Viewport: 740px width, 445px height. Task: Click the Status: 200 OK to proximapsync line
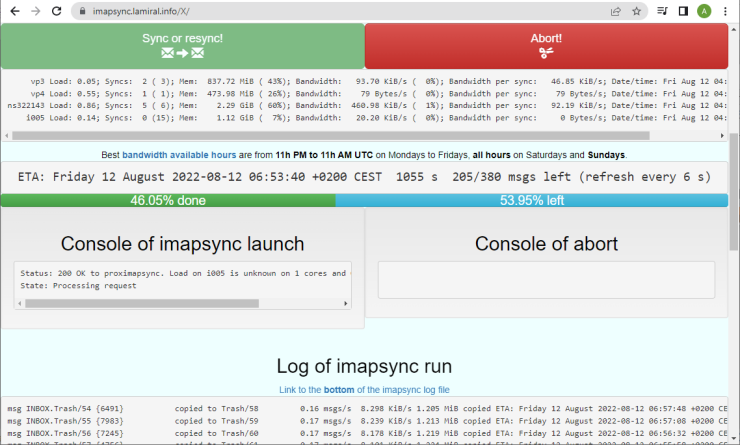click(x=185, y=273)
